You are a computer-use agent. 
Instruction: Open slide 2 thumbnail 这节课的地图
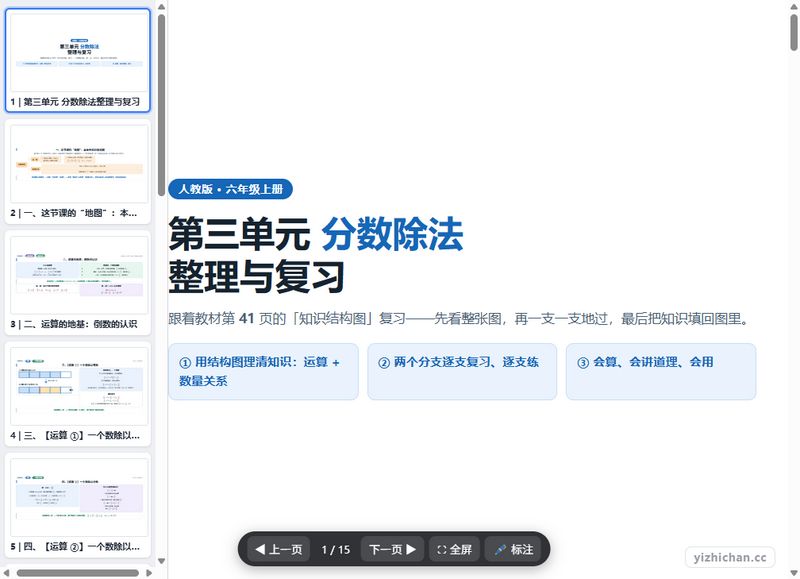pyautogui.click(x=78, y=171)
